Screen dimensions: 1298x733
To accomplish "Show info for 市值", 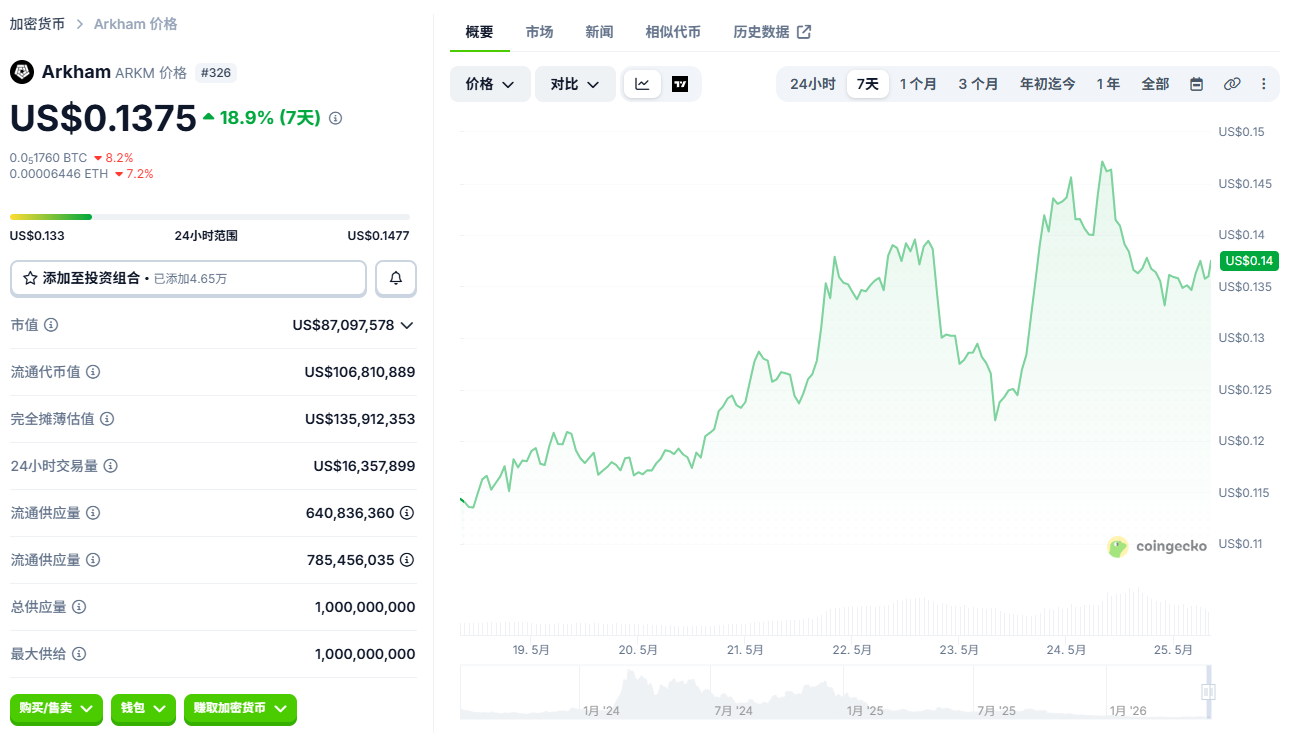I will (51, 325).
